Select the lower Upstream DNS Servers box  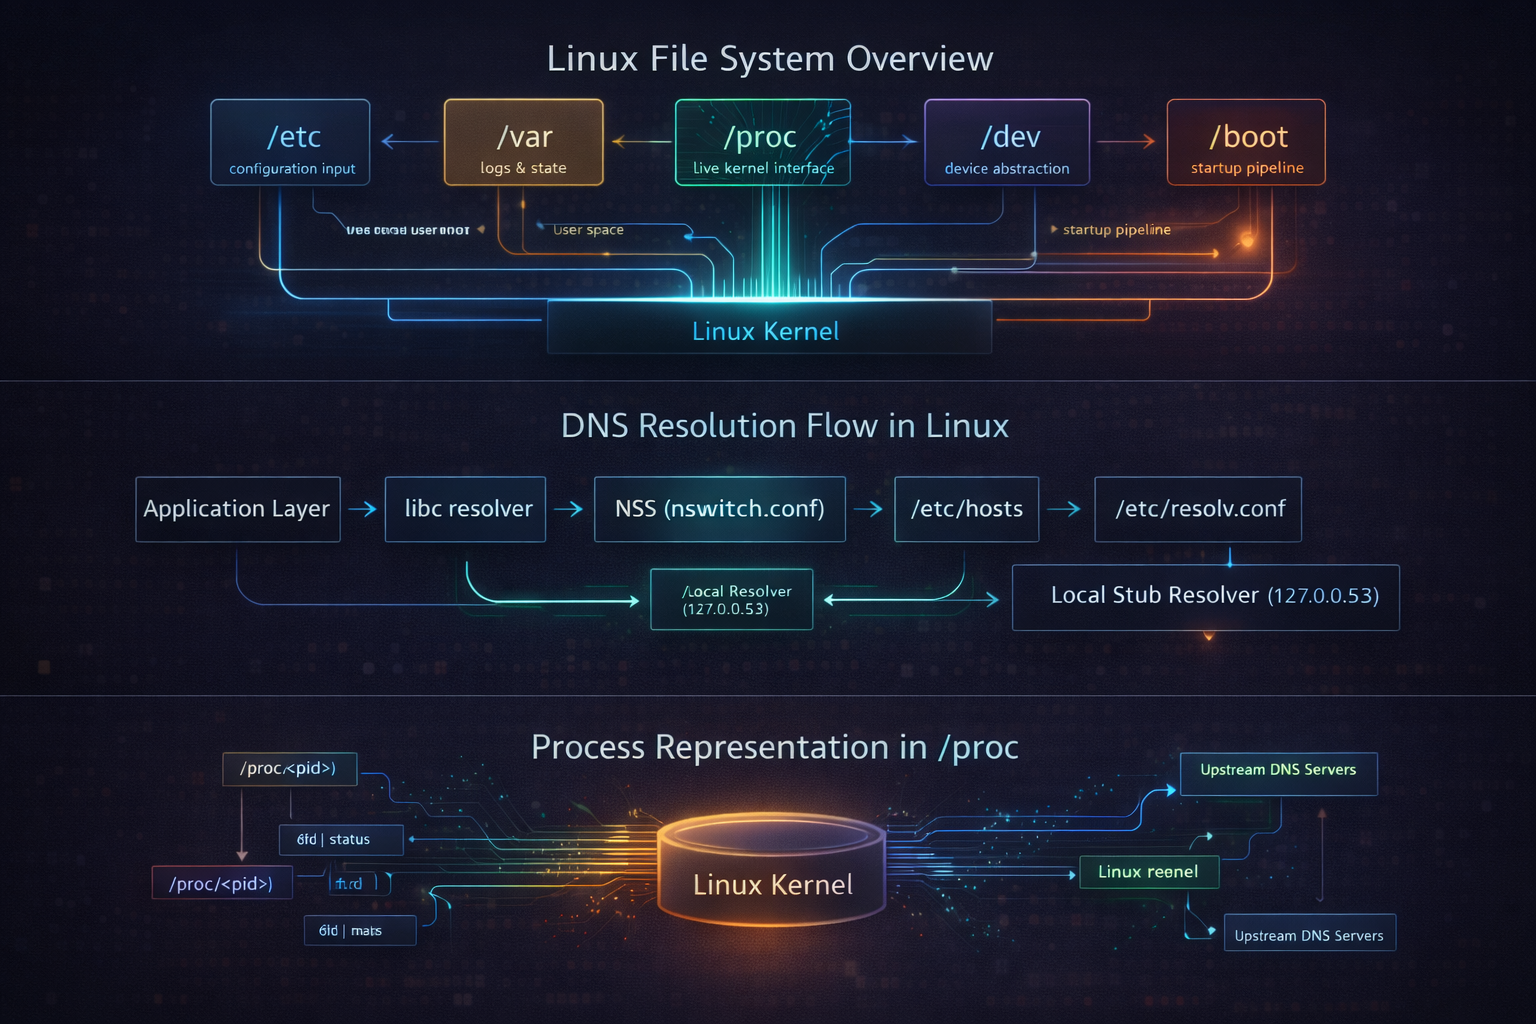[1310, 933]
